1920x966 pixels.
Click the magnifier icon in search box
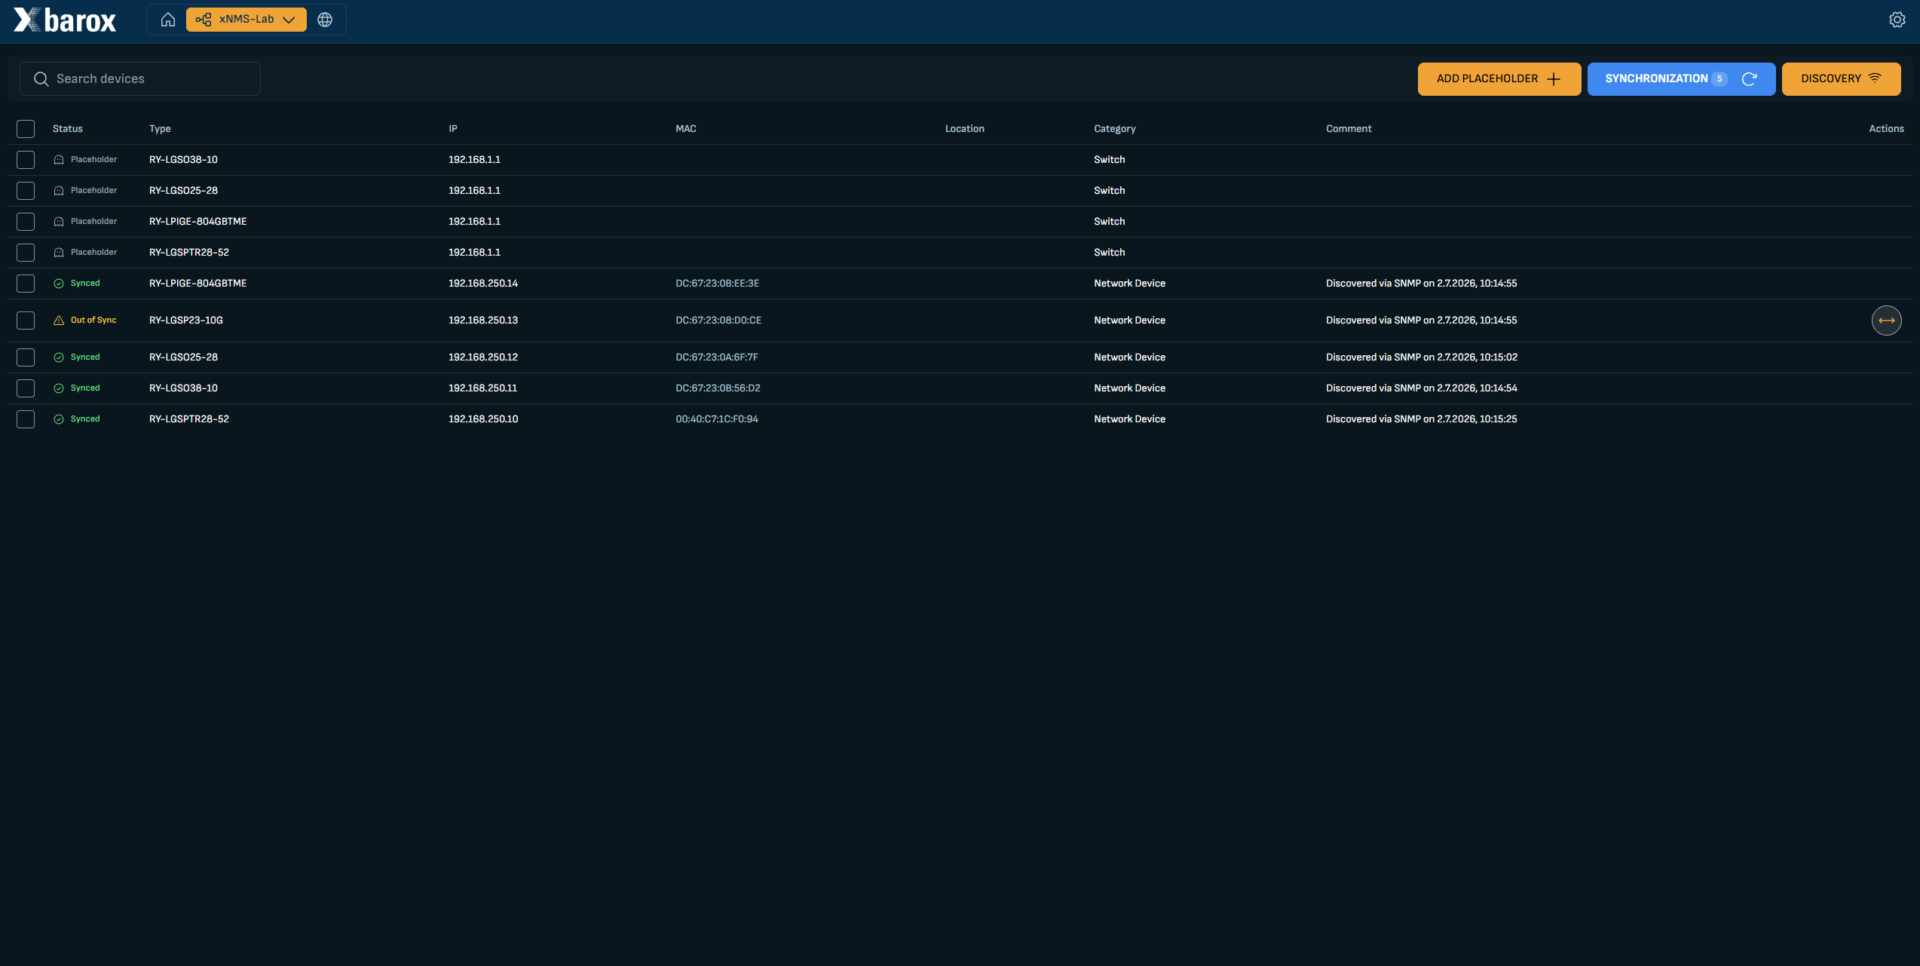pyautogui.click(x=41, y=79)
